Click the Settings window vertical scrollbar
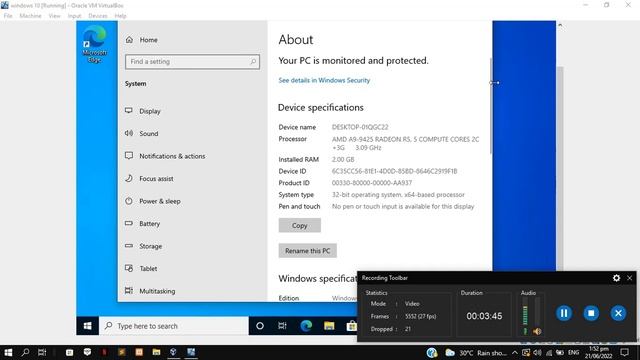The height and width of the screenshot is (360, 640). tap(491, 106)
